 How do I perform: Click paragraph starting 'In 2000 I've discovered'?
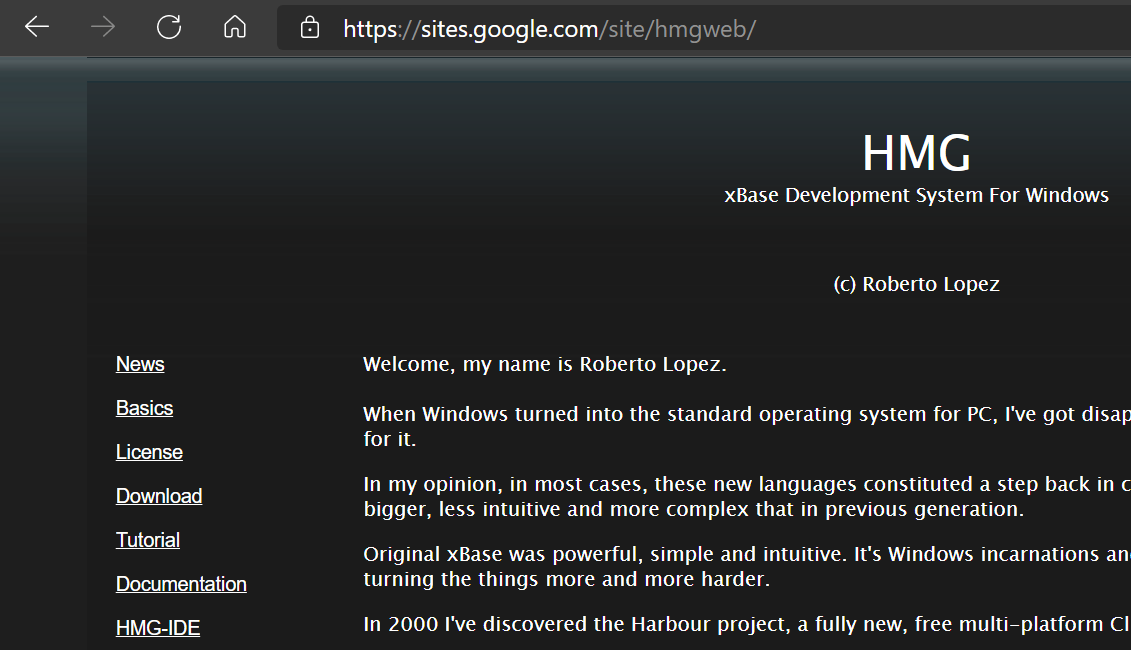point(747,624)
